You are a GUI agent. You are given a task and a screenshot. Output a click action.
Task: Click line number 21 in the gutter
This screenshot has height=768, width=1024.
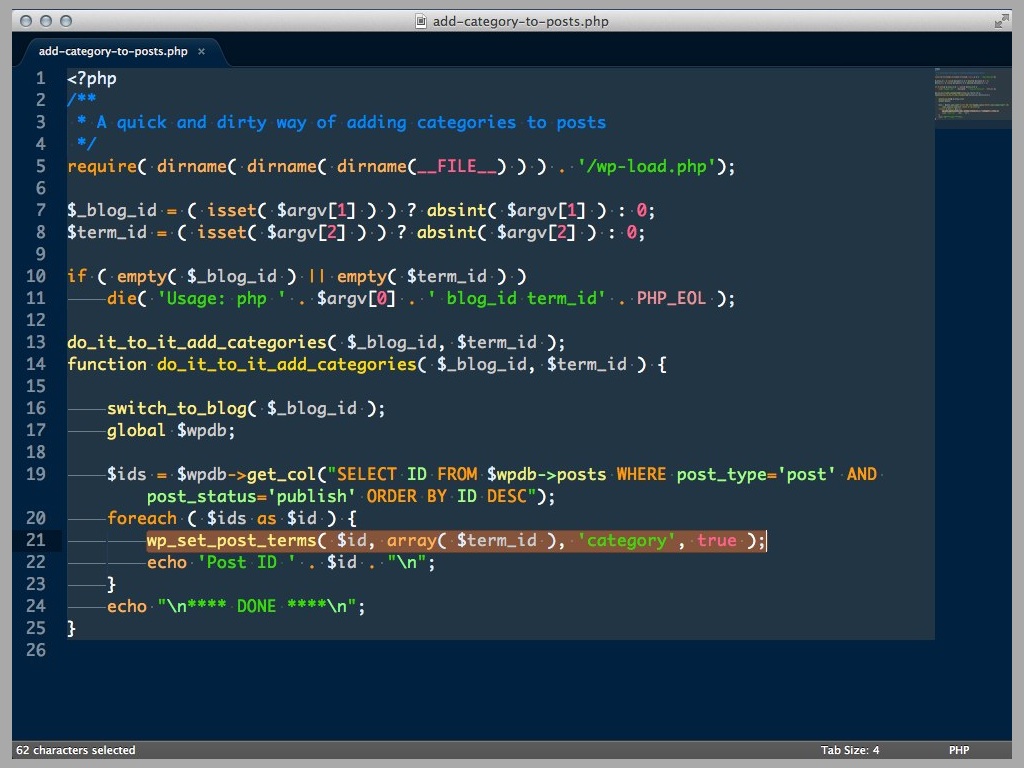tap(36, 539)
